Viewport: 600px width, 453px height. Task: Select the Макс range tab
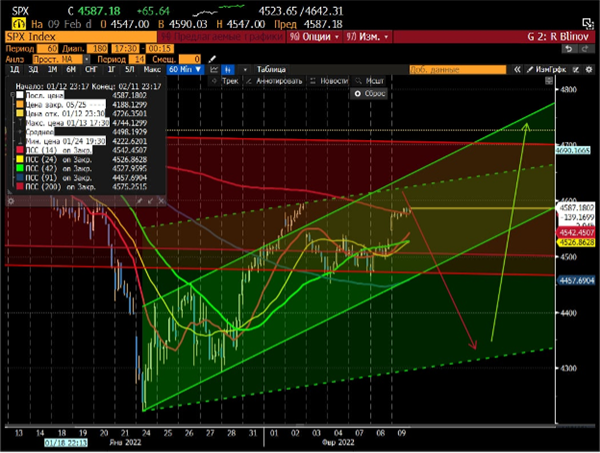(152, 69)
